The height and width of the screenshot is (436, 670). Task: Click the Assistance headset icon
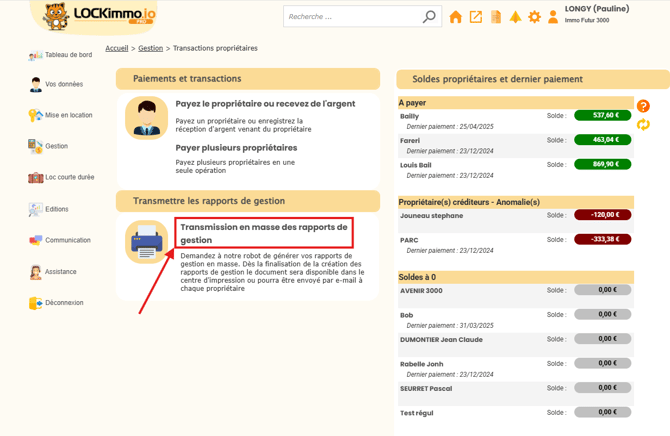point(35,272)
